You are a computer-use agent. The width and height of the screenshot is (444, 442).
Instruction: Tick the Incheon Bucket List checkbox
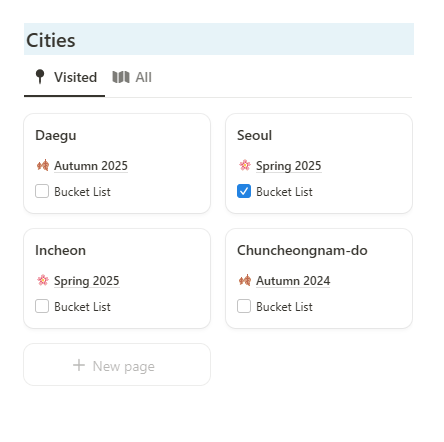pos(42,306)
